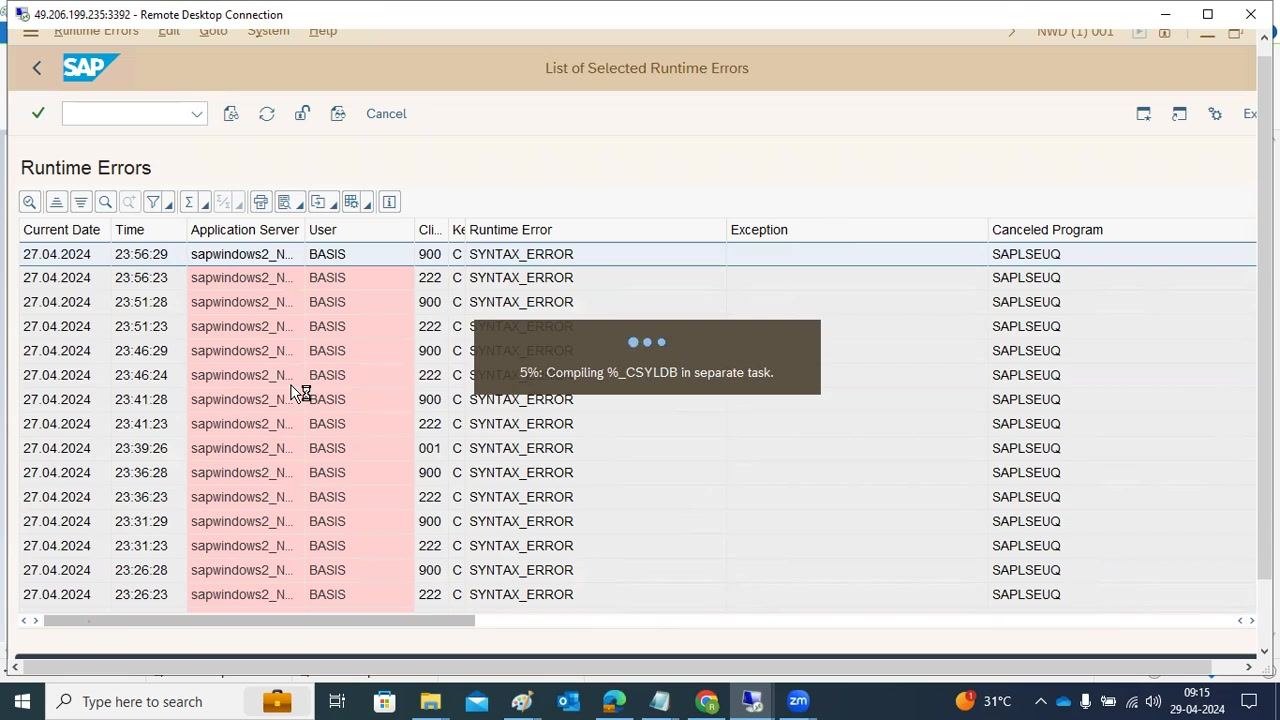Image resolution: width=1280 pixels, height=720 pixels.
Task: Click the layout grid icon in ALV toolbar
Action: coord(351,202)
